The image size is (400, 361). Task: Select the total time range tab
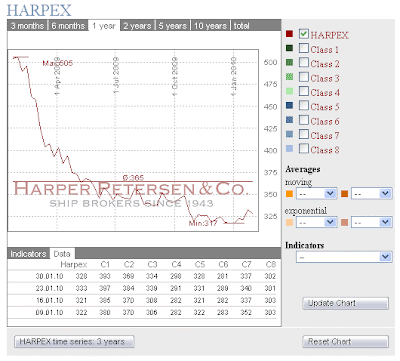(241, 26)
